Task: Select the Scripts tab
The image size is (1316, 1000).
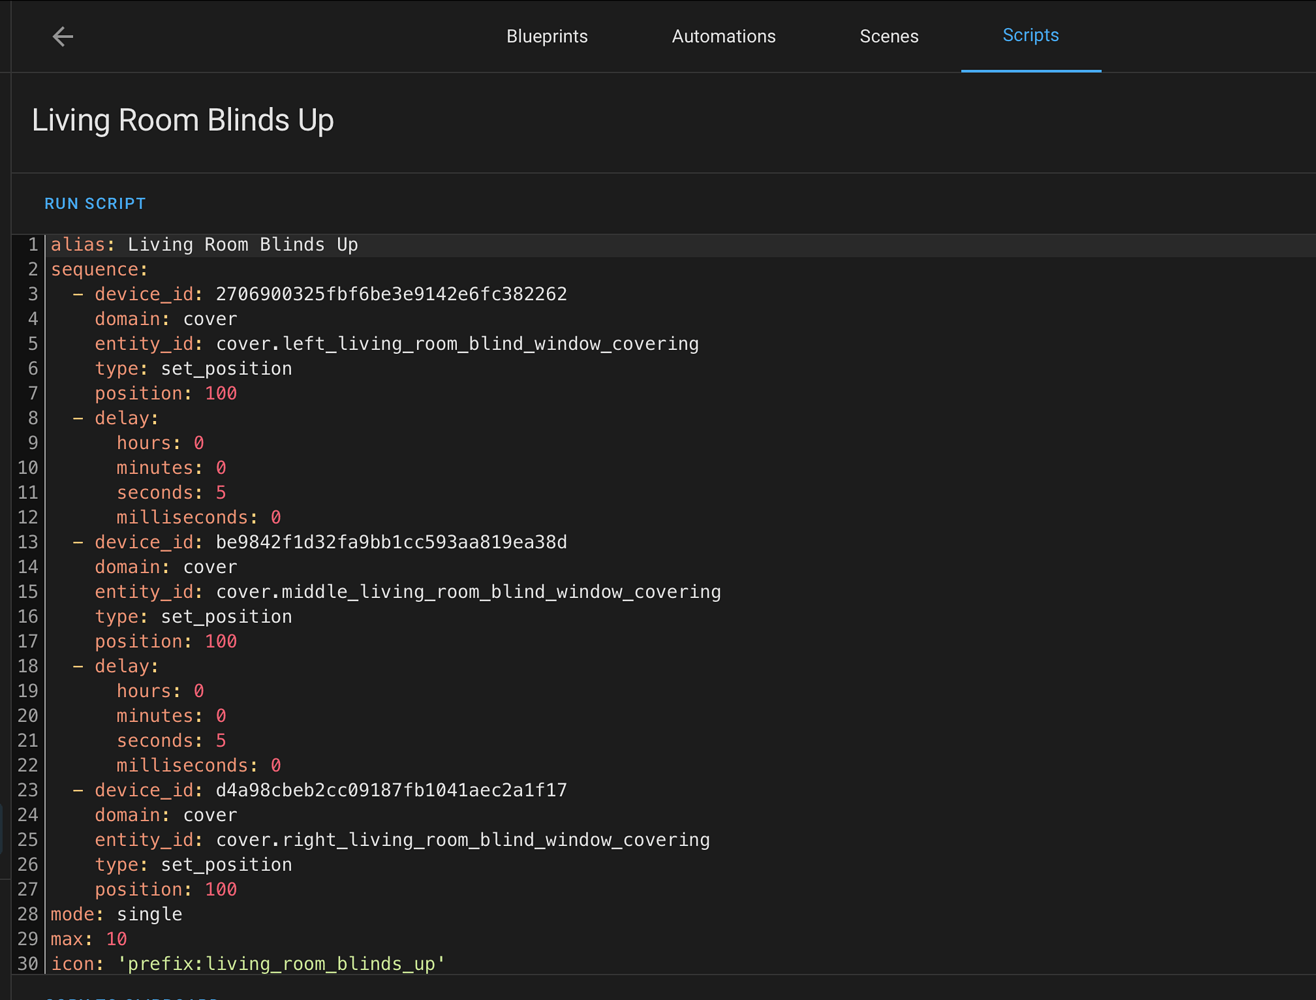Action: tap(1030, 36)
